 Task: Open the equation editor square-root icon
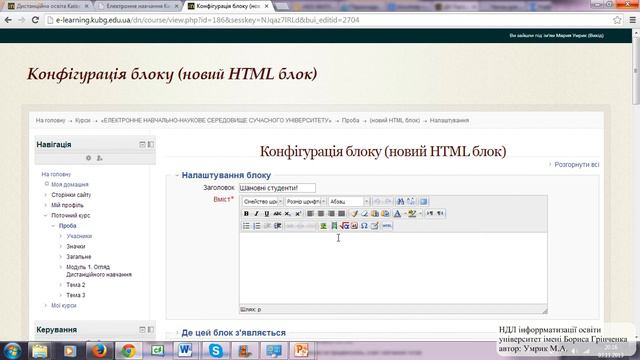[344, 226]
